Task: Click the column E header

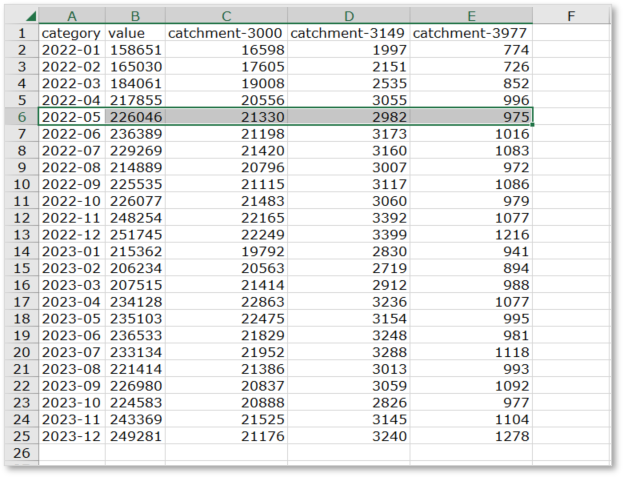Action: [x=471, y=16]
